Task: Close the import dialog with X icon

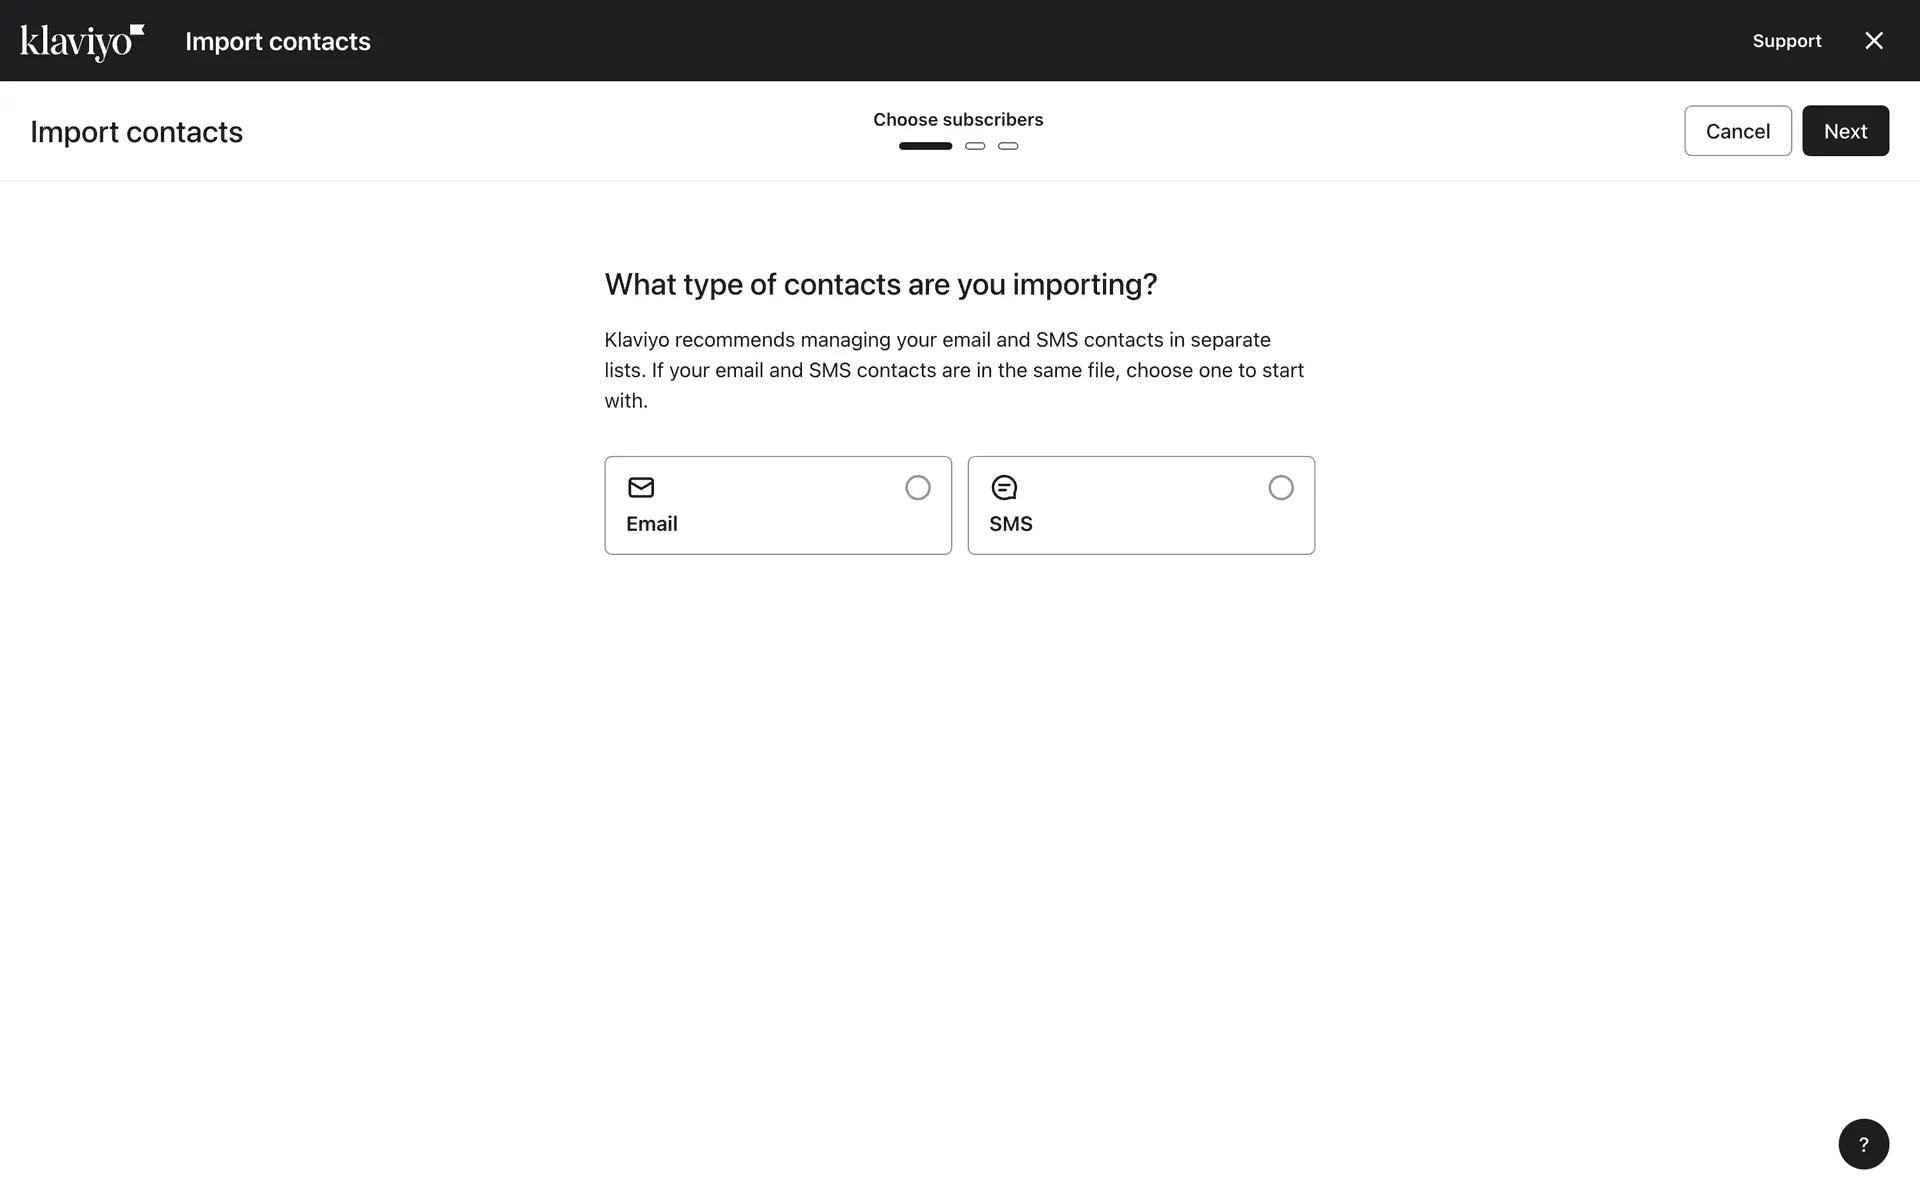Action: pos(1874,41)
